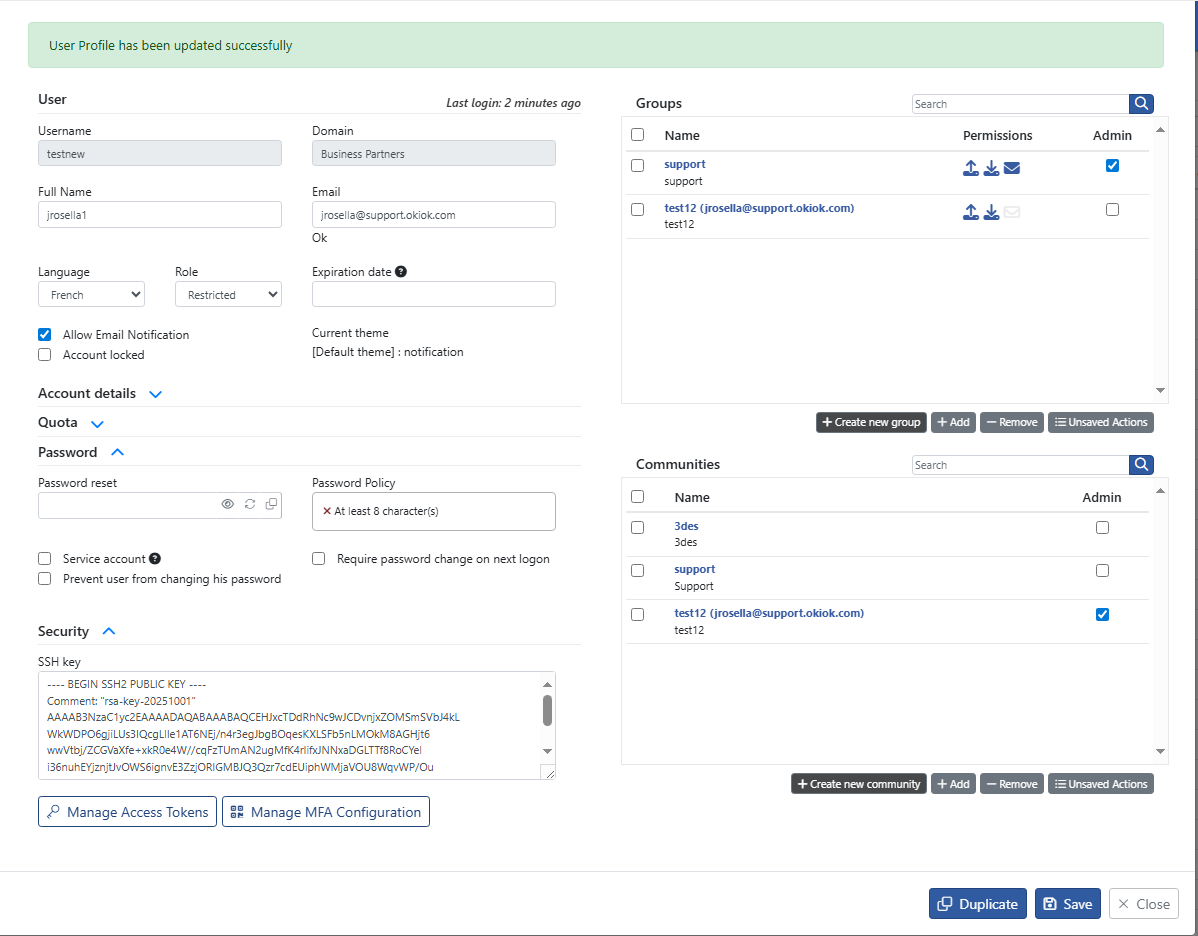Show the password using the eye icon
The image size is (1198, 936).
tap(228, 504)
